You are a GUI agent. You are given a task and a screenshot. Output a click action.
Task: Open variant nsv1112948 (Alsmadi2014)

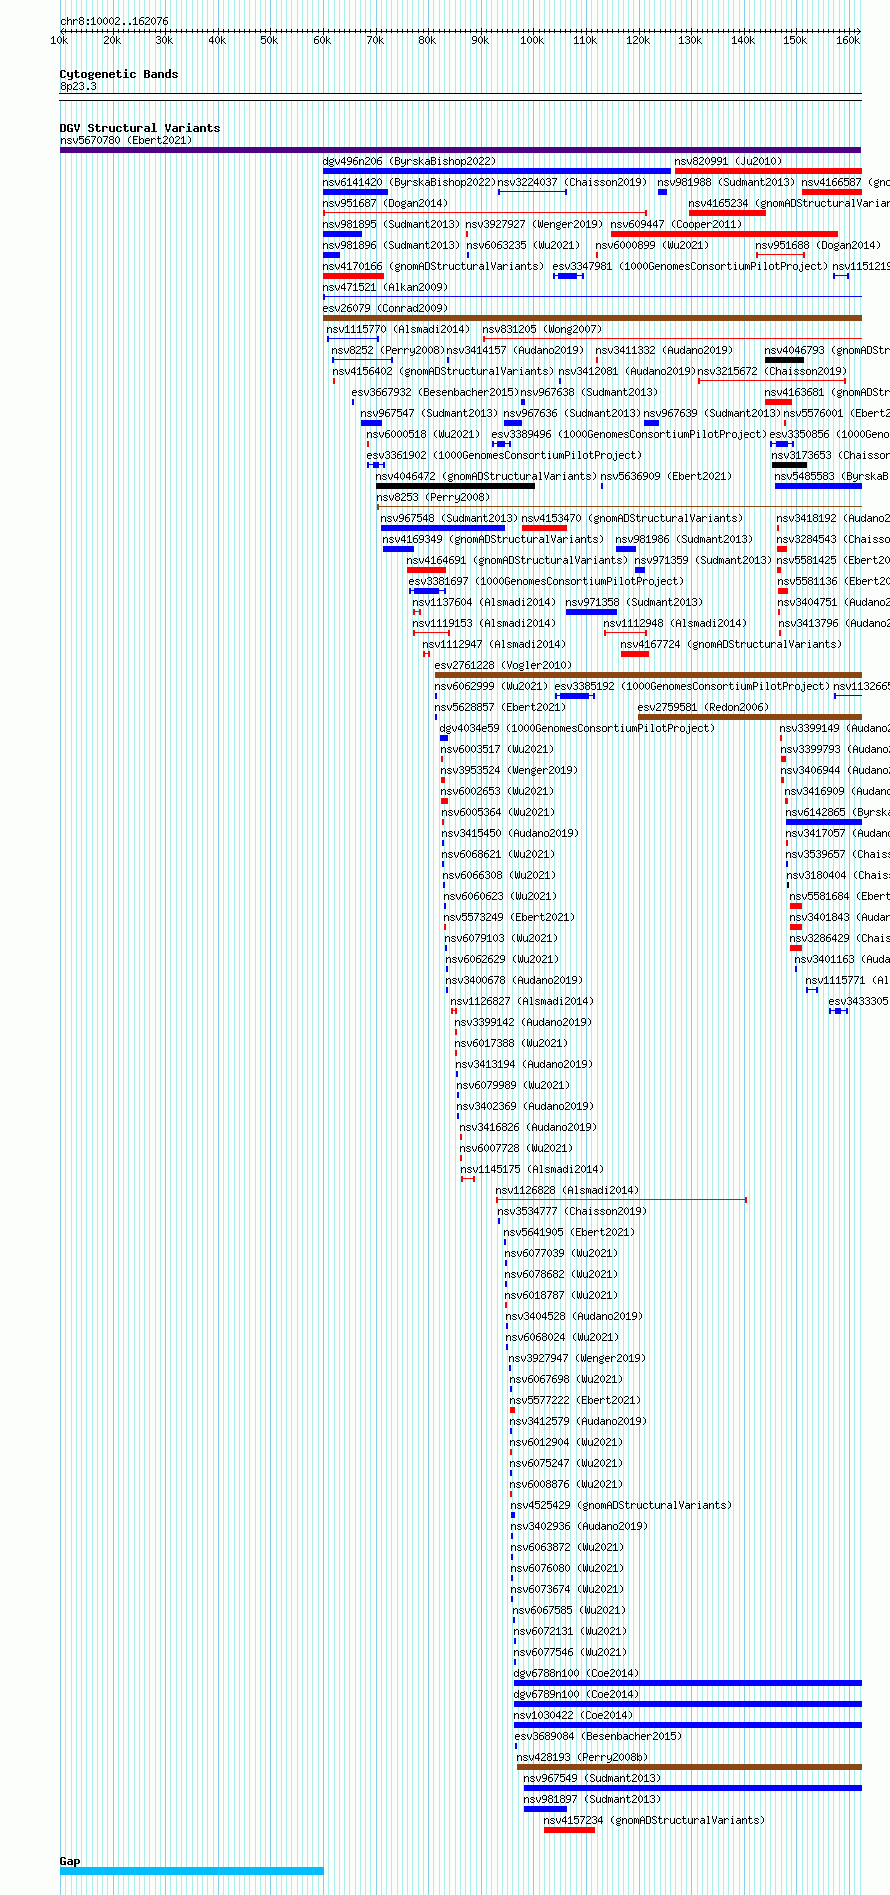click(x=675, y=623)
